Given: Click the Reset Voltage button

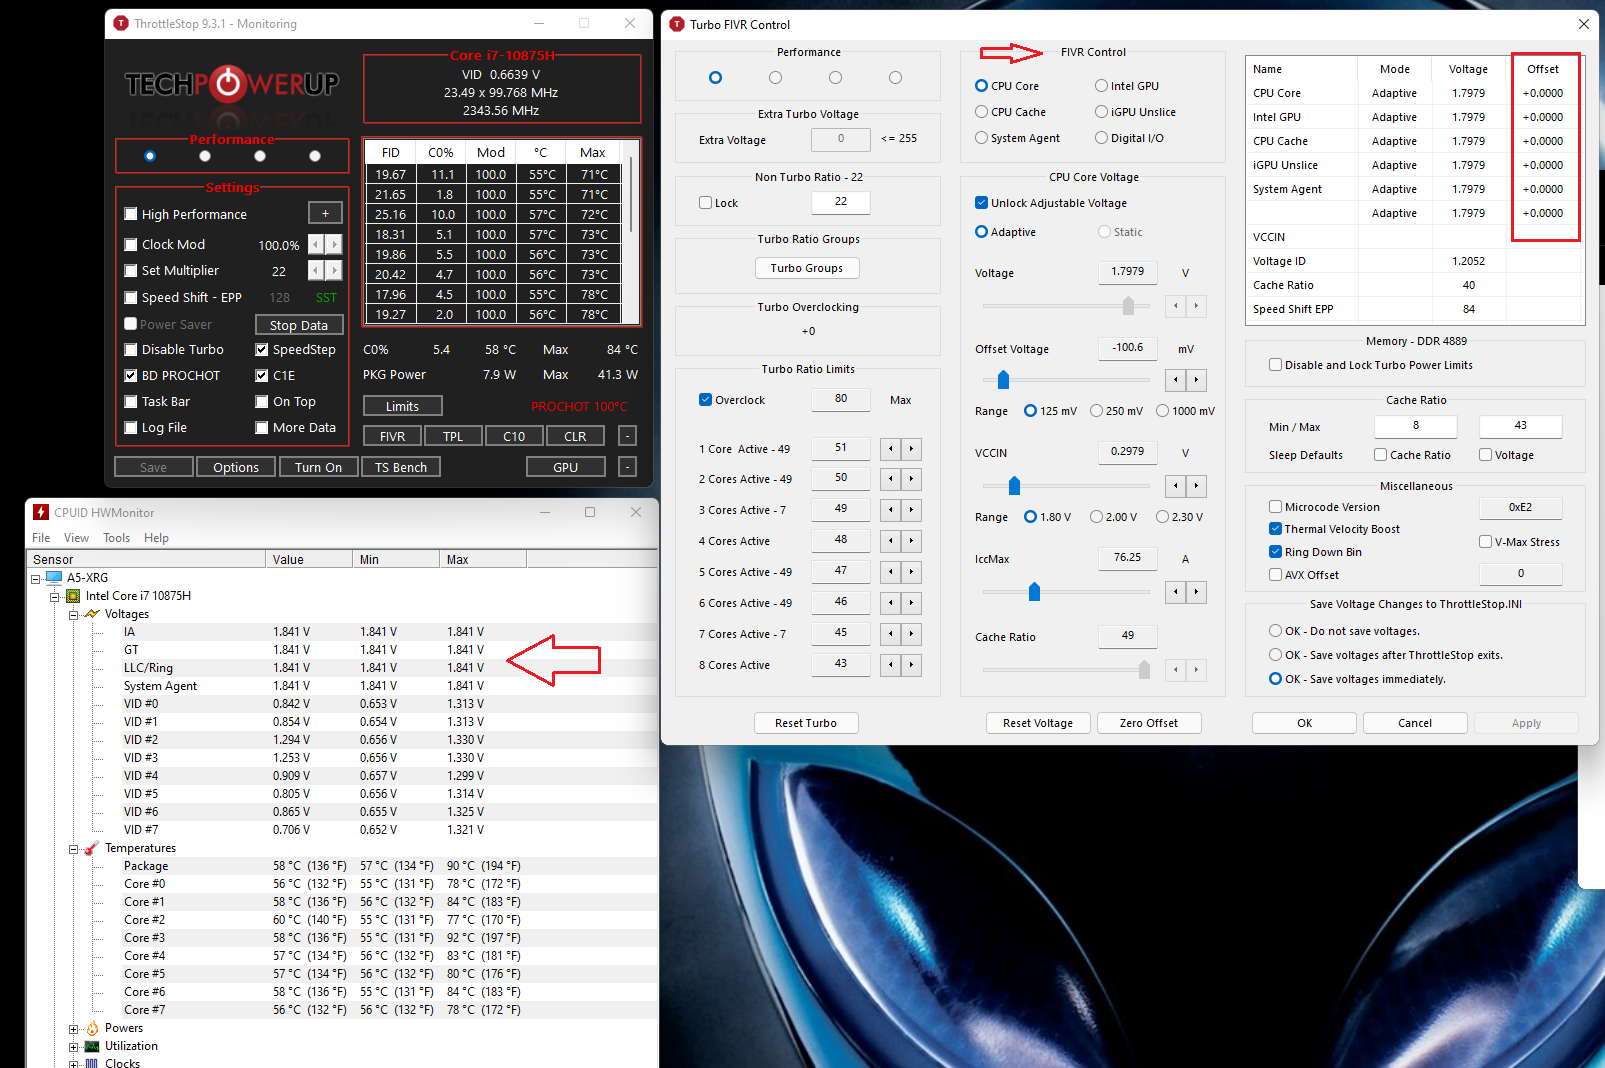Looking at the screenshot, I should coord(1038,723).
